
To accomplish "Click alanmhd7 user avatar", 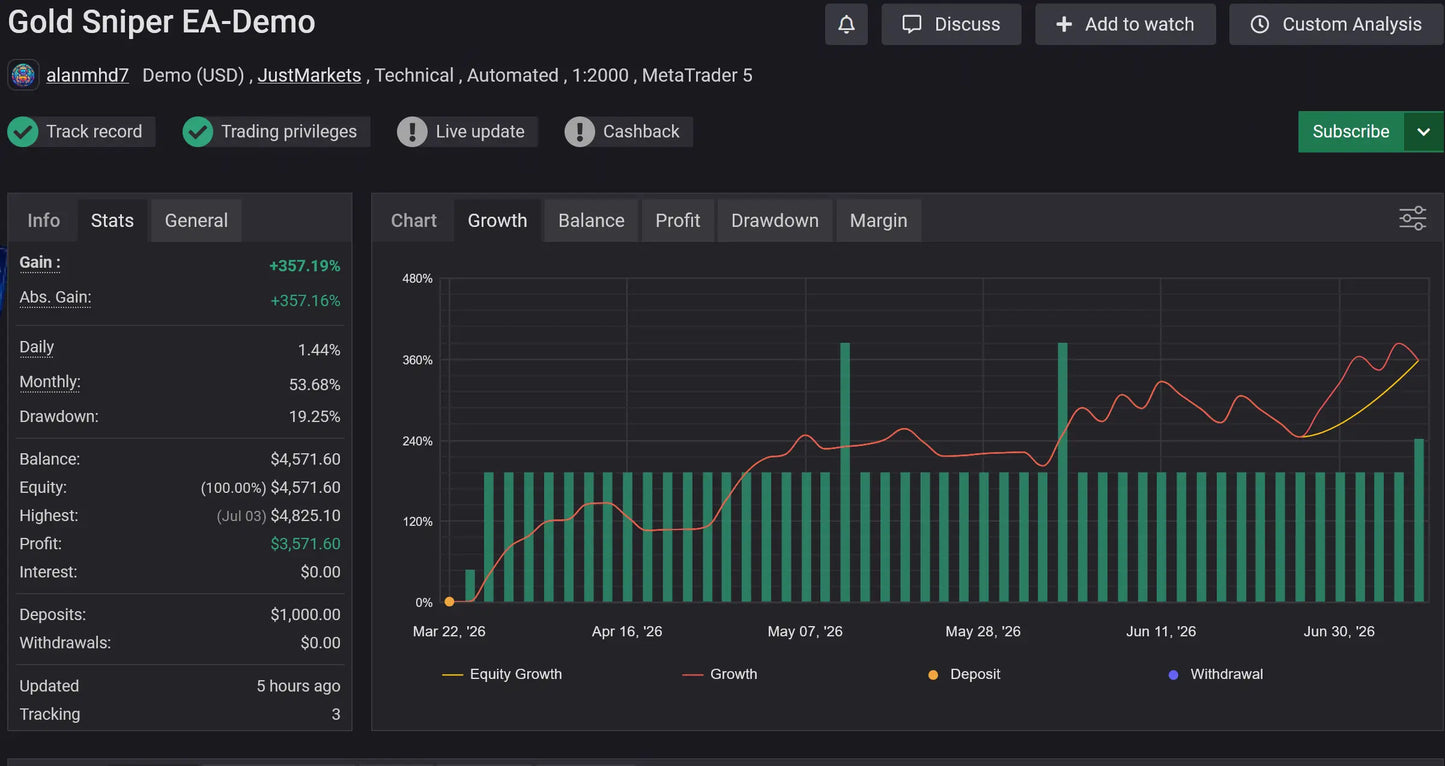I will tap(23, 75).
